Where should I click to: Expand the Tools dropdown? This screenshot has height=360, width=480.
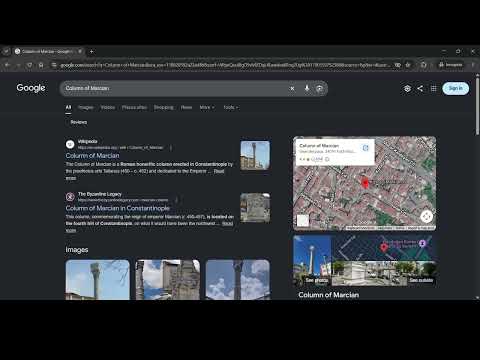point(231,107)
